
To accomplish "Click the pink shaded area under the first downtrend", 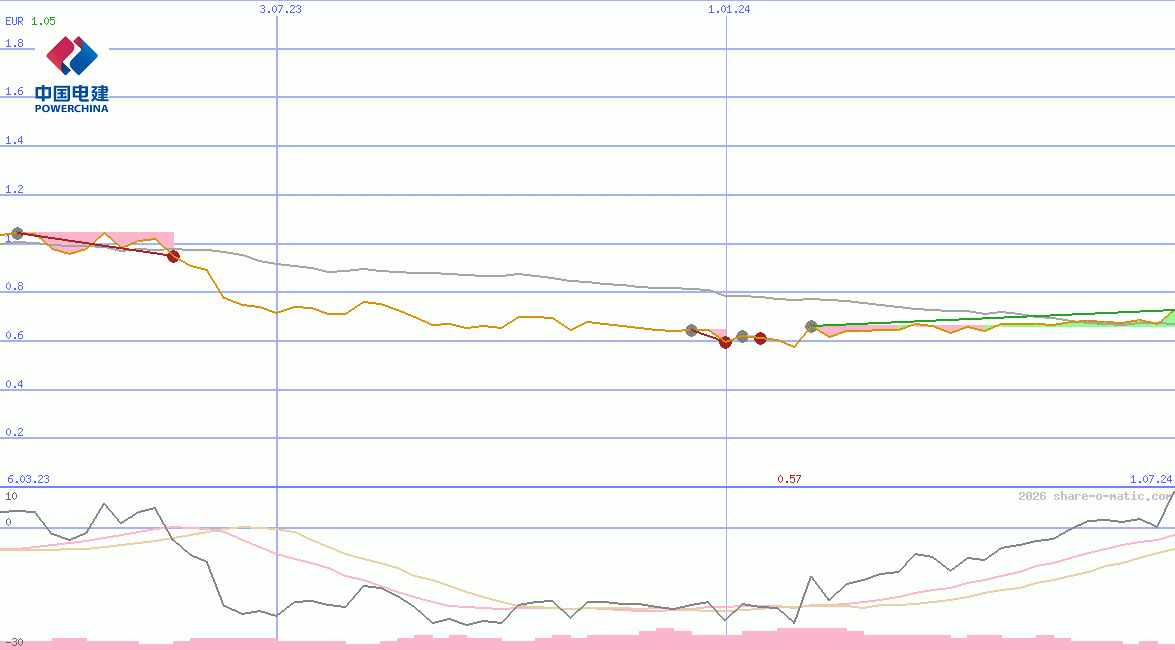I will [140, 240].
